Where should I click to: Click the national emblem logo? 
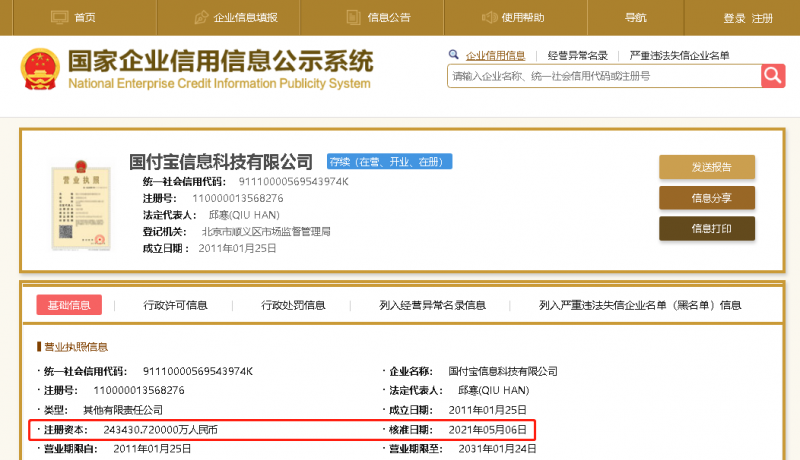coord(40,69)
